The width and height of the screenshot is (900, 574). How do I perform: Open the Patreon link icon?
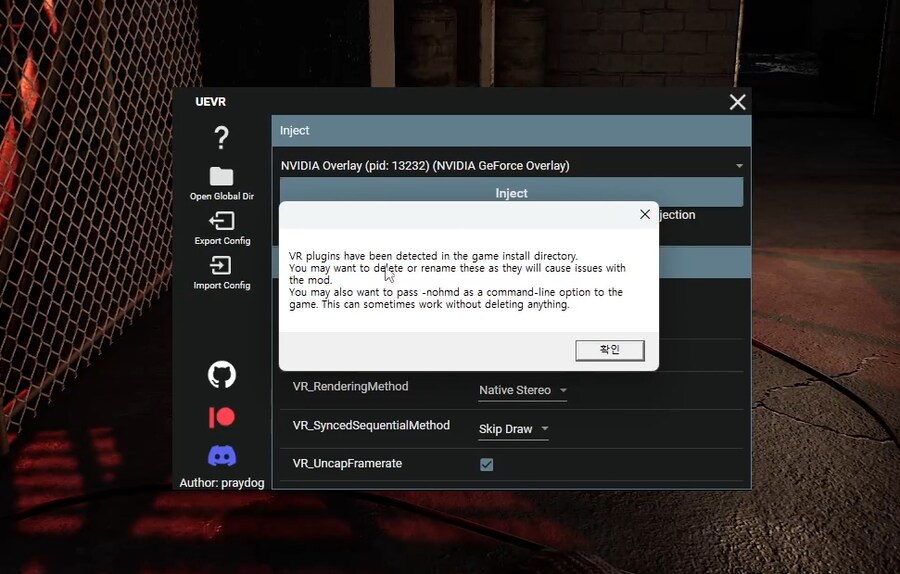point(222,417)
